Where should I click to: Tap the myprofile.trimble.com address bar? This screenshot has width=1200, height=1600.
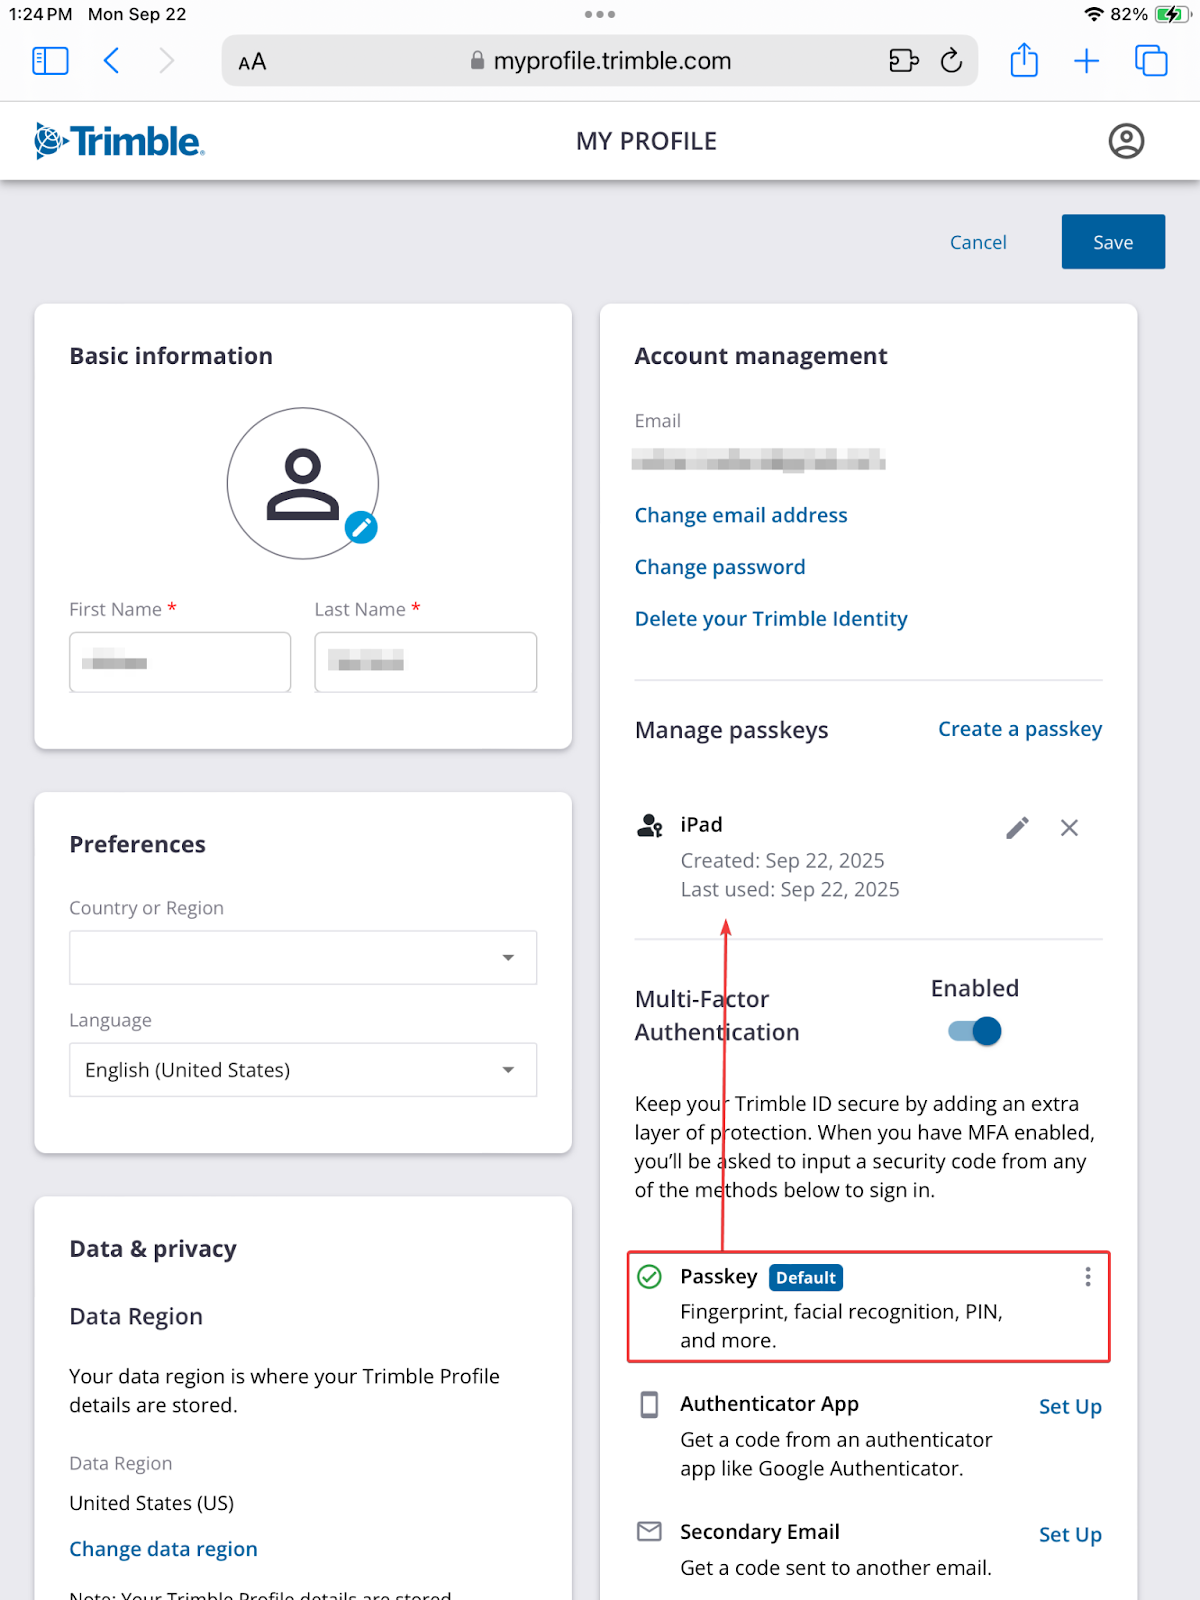[x=600, y=61]
